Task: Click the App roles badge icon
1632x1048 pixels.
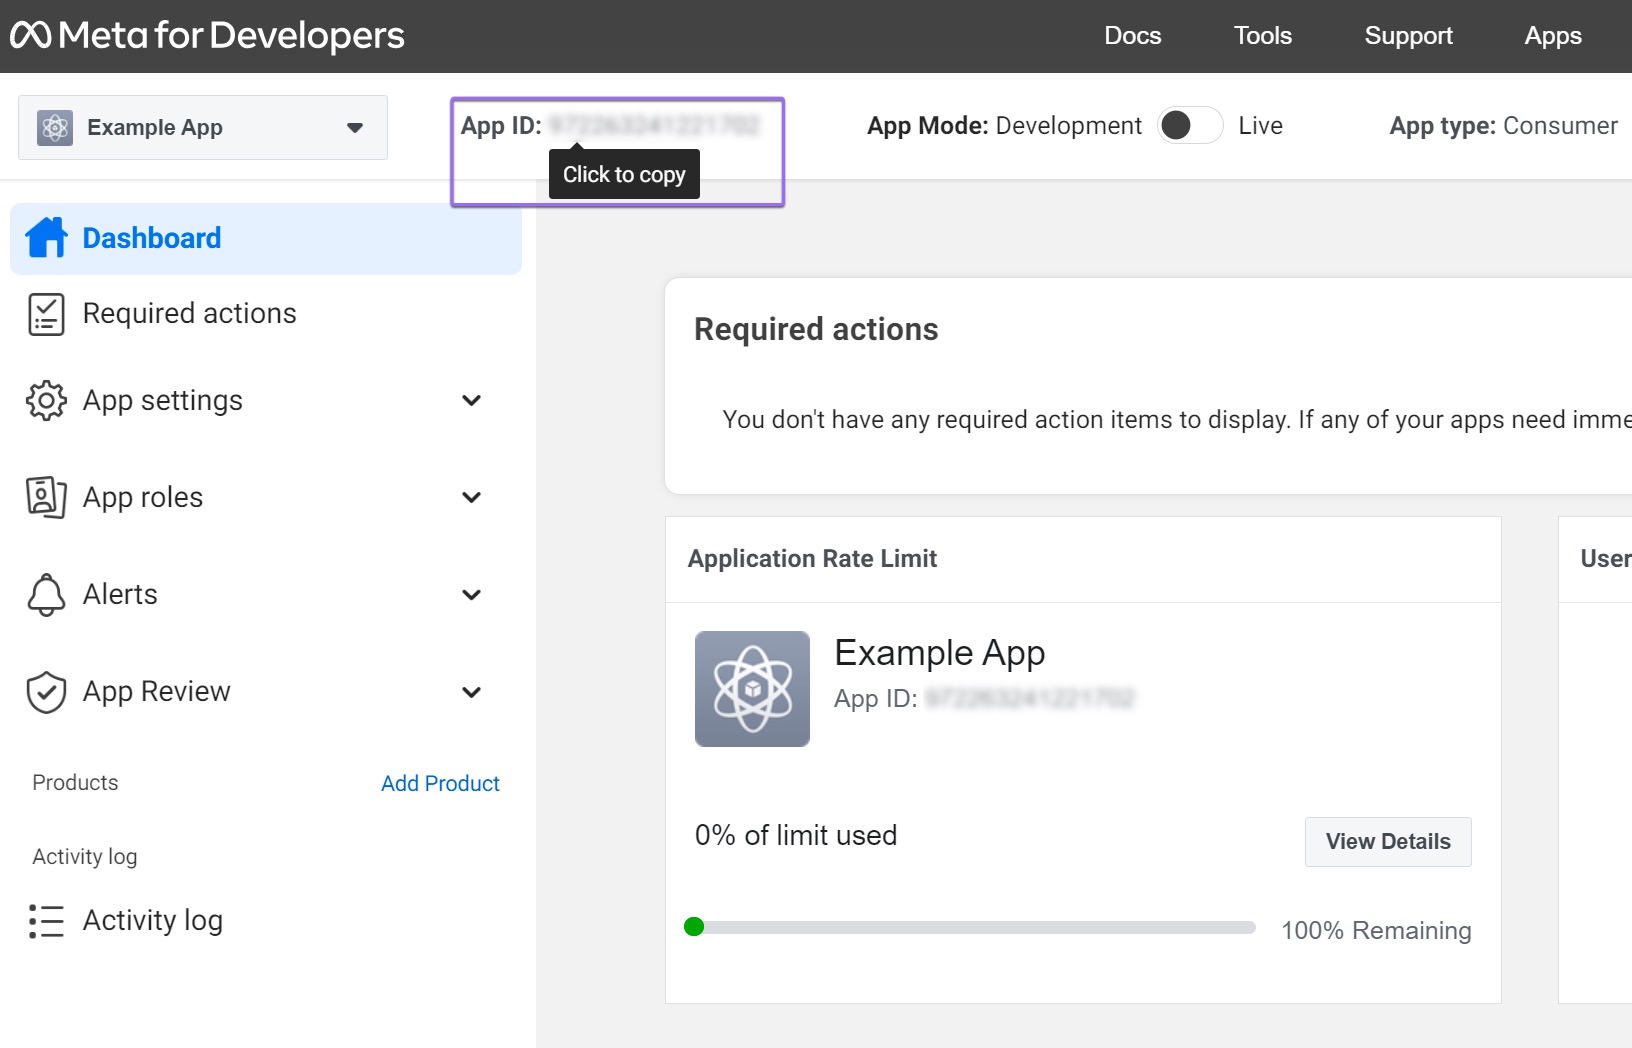Action: [x=46, y=497]
